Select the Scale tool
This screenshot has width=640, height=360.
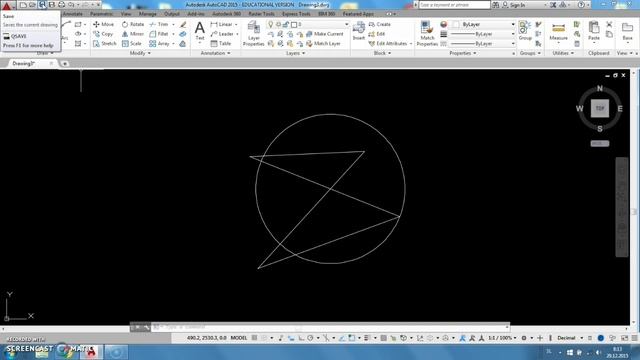(132, 43)
